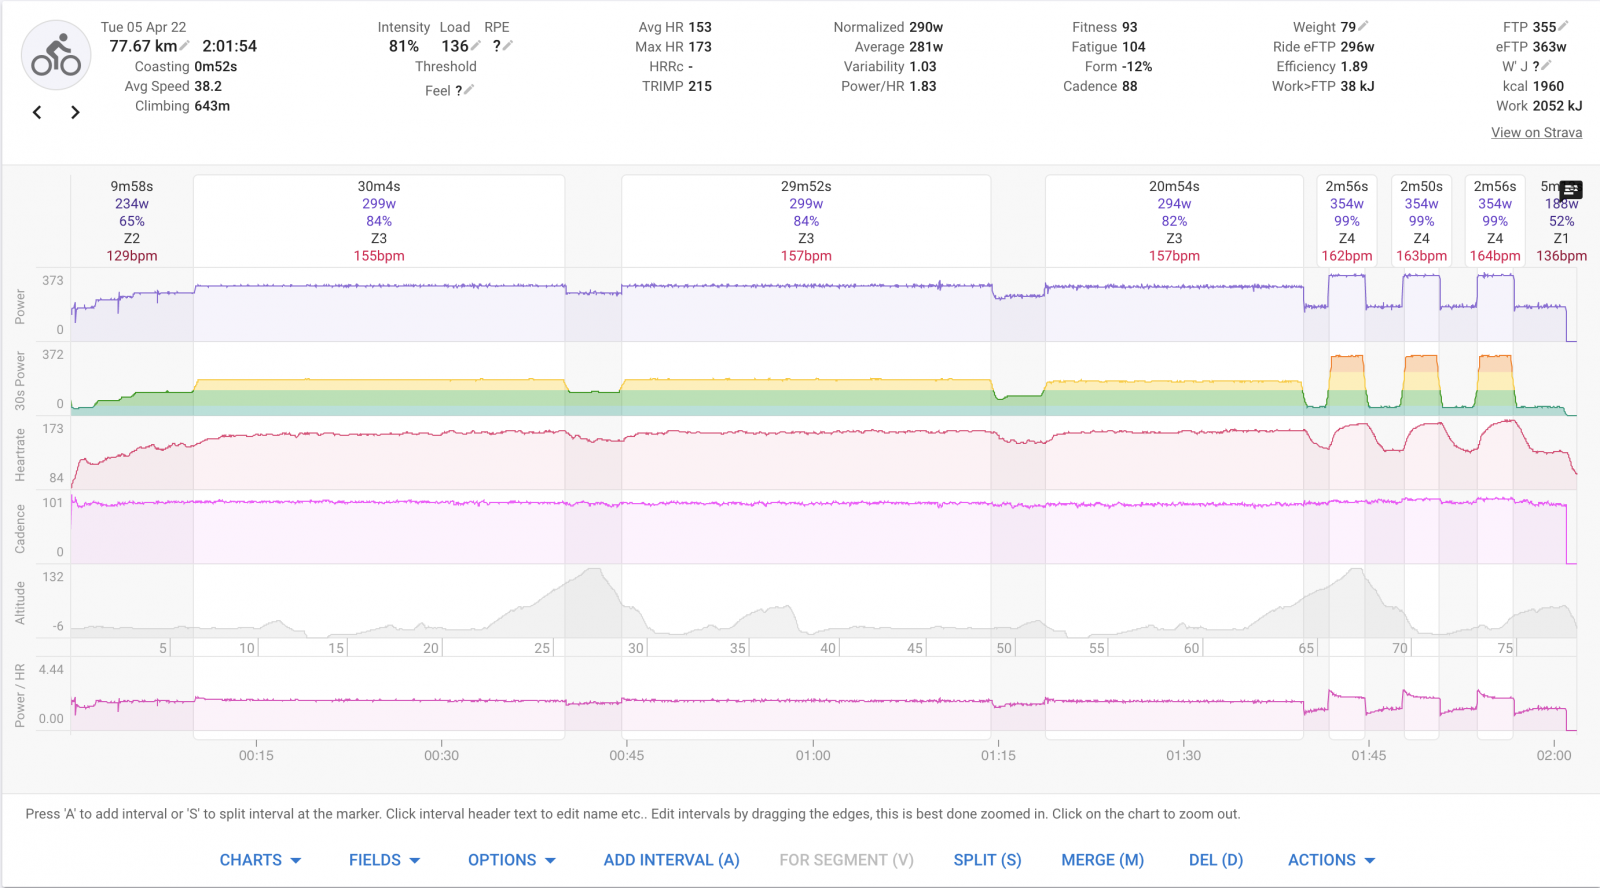Screen dimensions: 1600x888
Task: Open the ACTIONS menu
Action: 1331,860
